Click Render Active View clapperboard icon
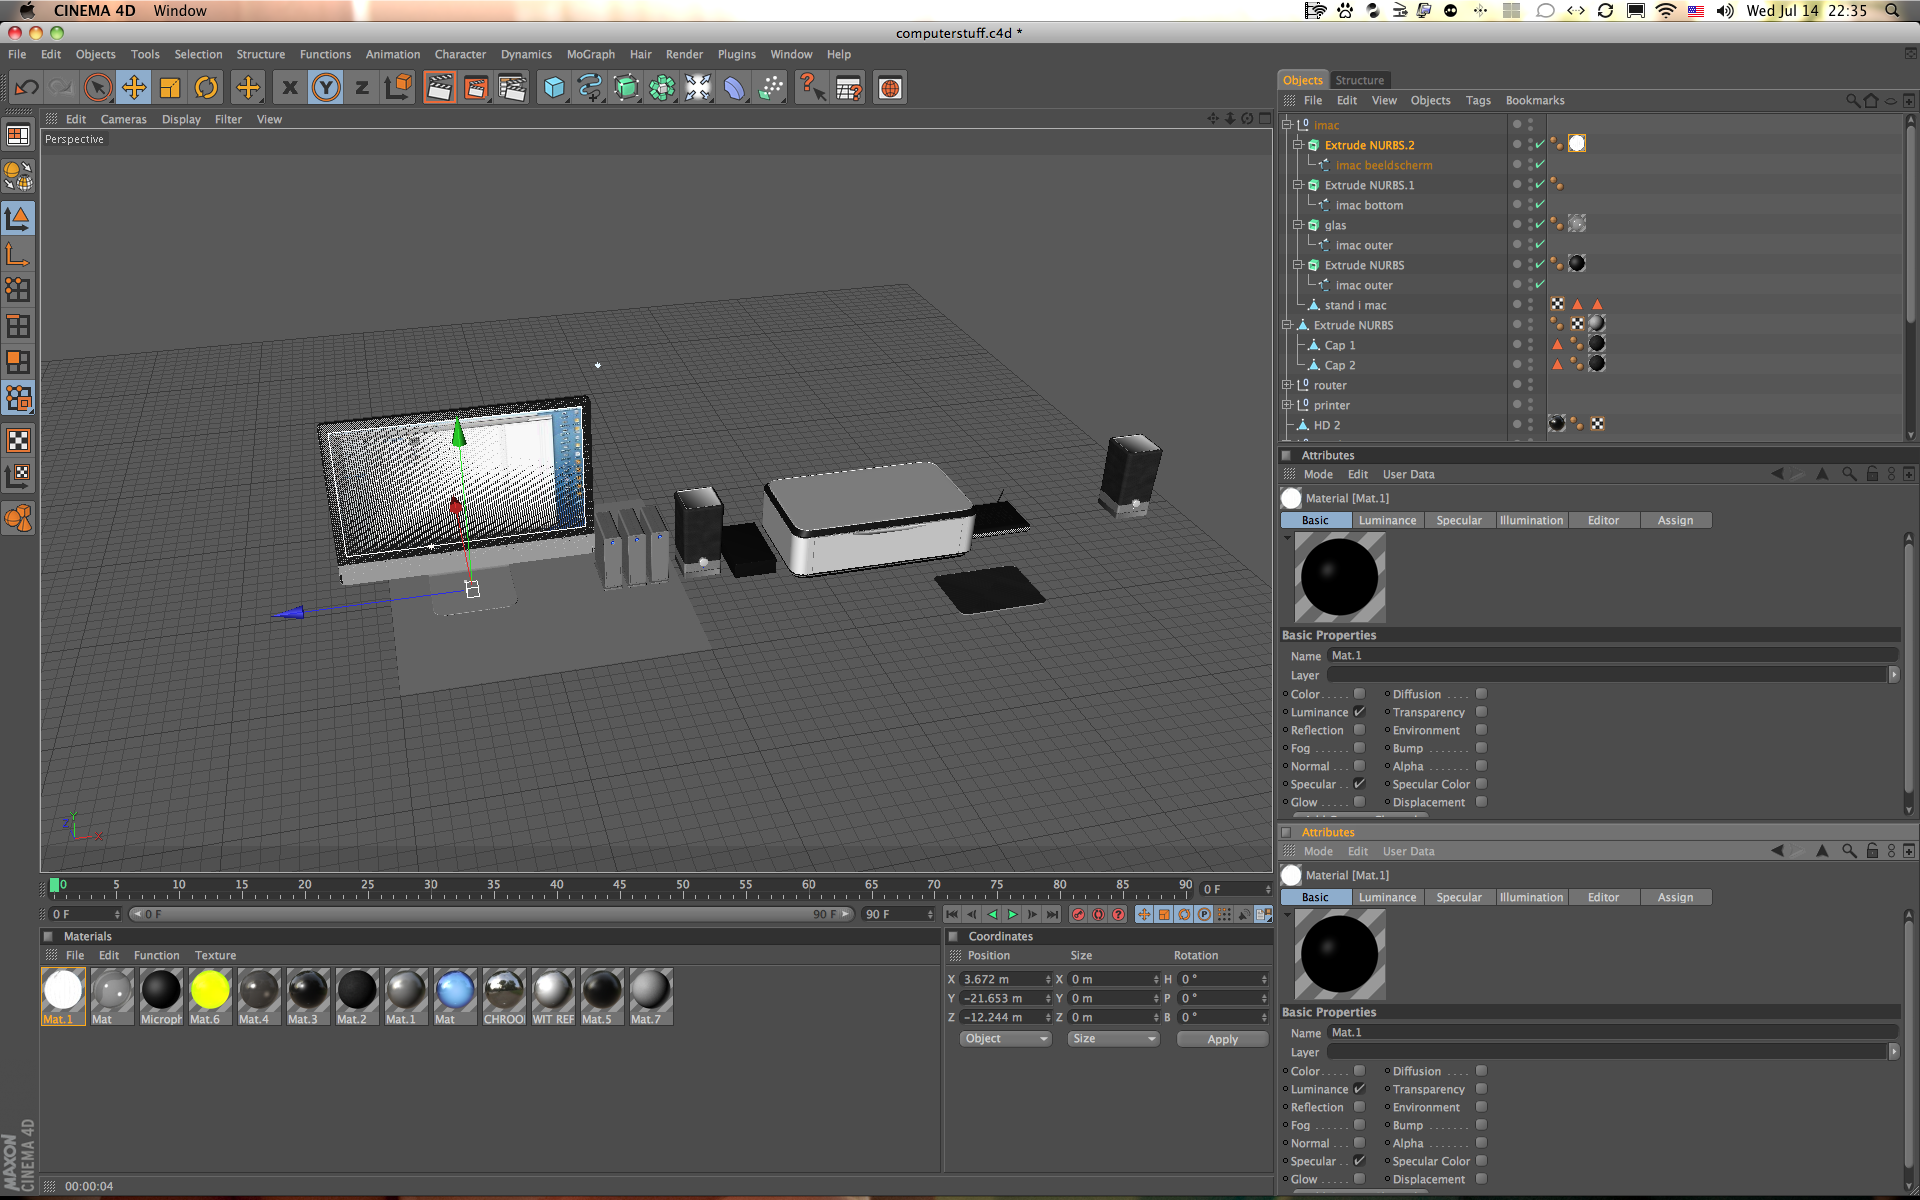 click(439, 88)
